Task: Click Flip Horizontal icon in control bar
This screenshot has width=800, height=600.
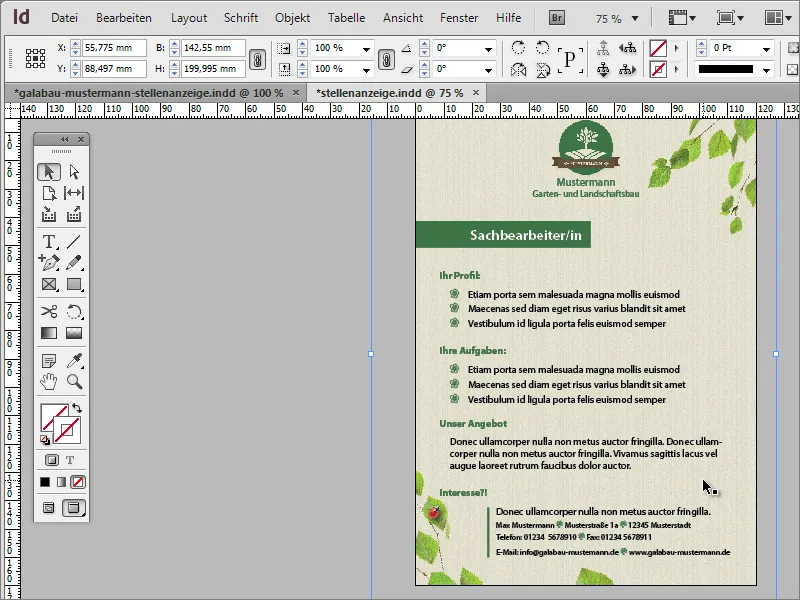Action: (x=518, y=69)
